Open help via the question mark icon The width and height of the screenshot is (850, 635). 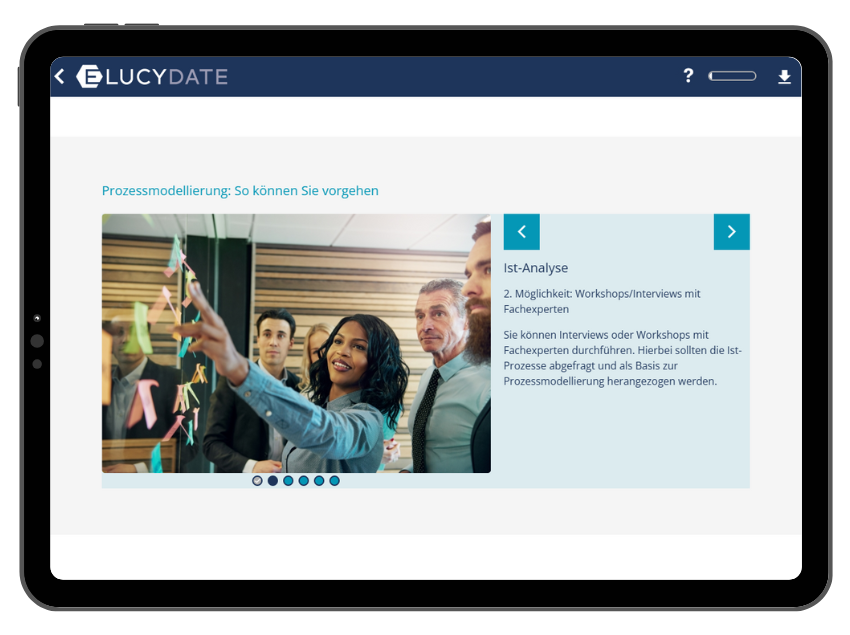(x=688, y=76)
